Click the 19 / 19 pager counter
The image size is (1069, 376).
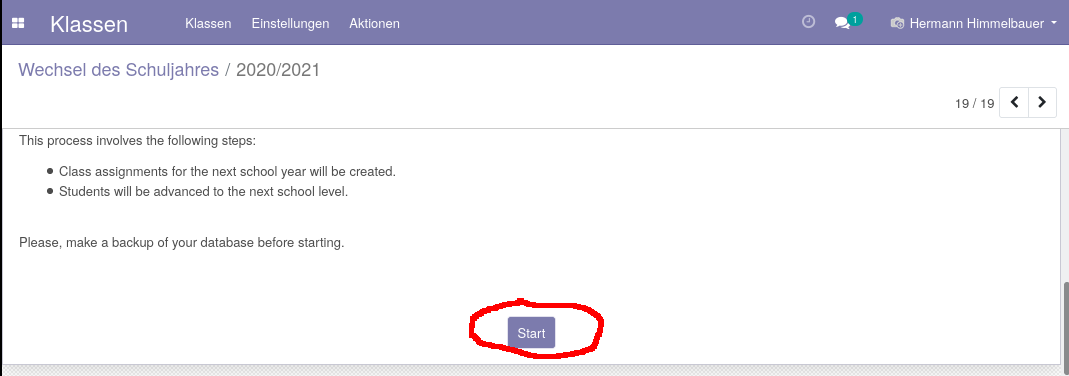point(974,104)
